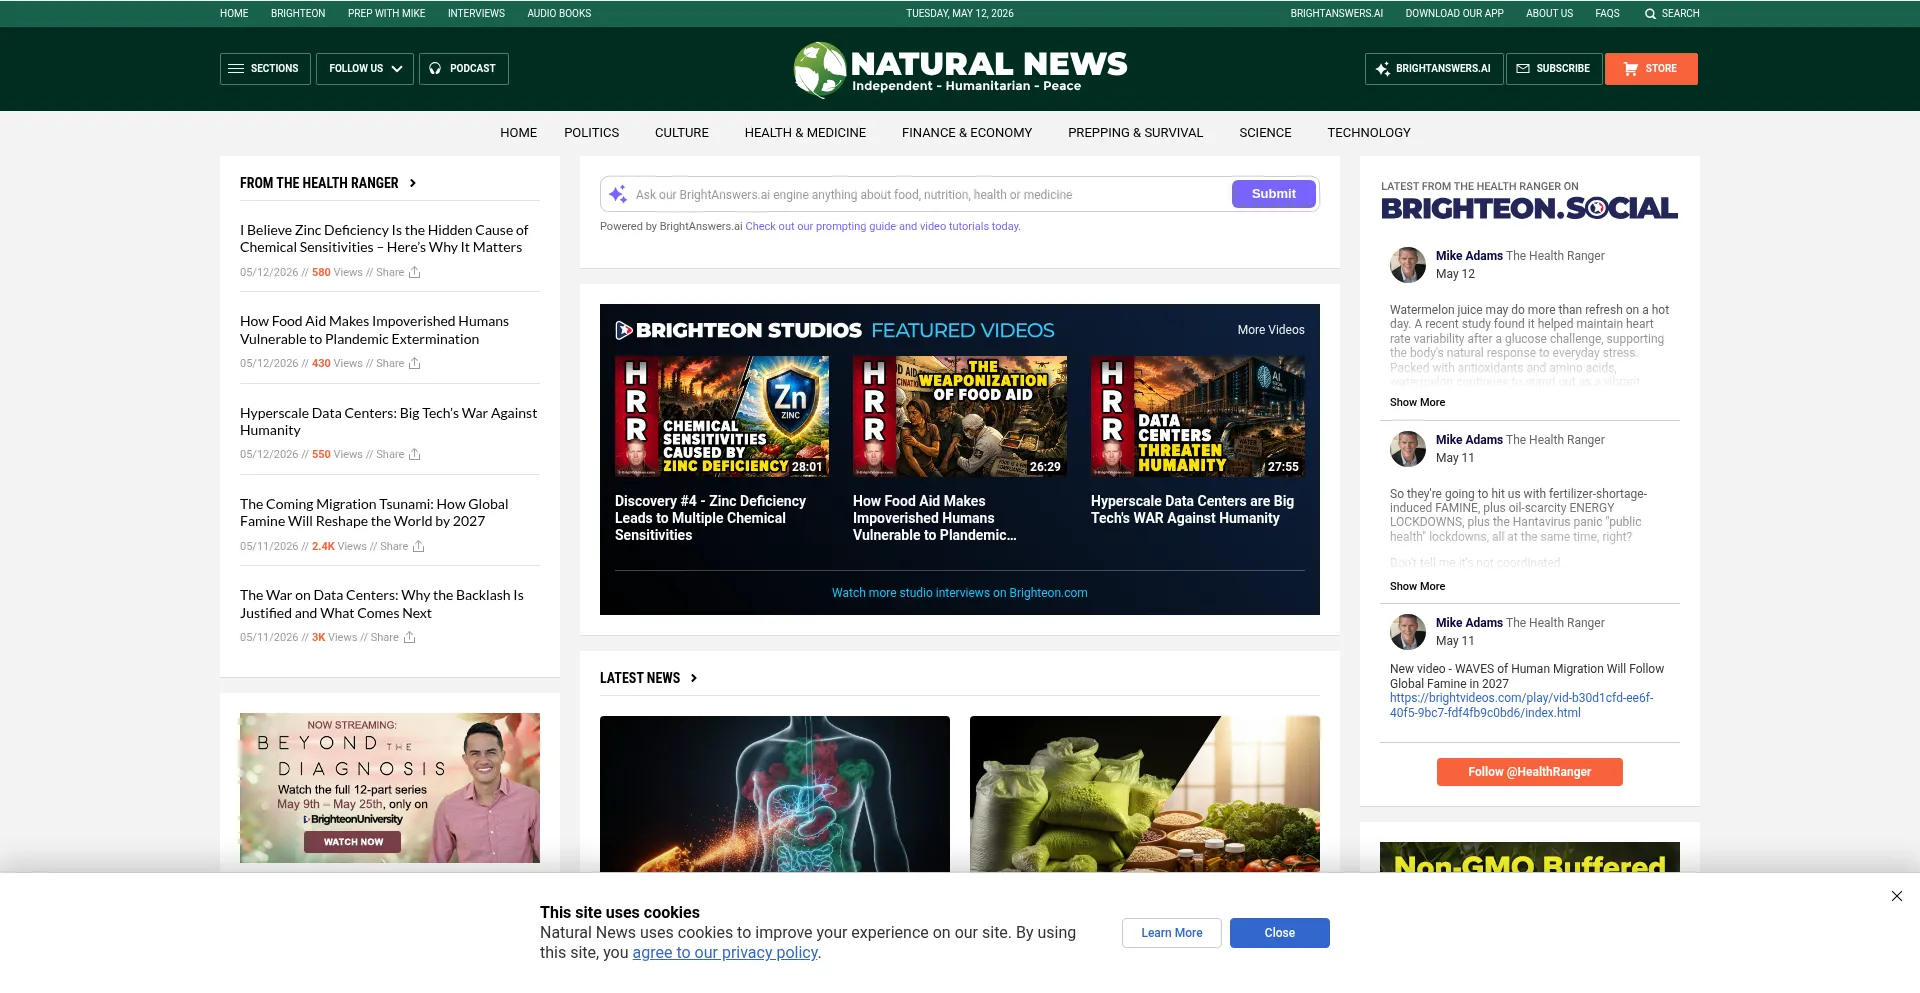Play the Chemical Sensitivities Zinc video thumbnail
Image resolution: width=1920 pixels, height=993 pixels.
pos(722,416)
